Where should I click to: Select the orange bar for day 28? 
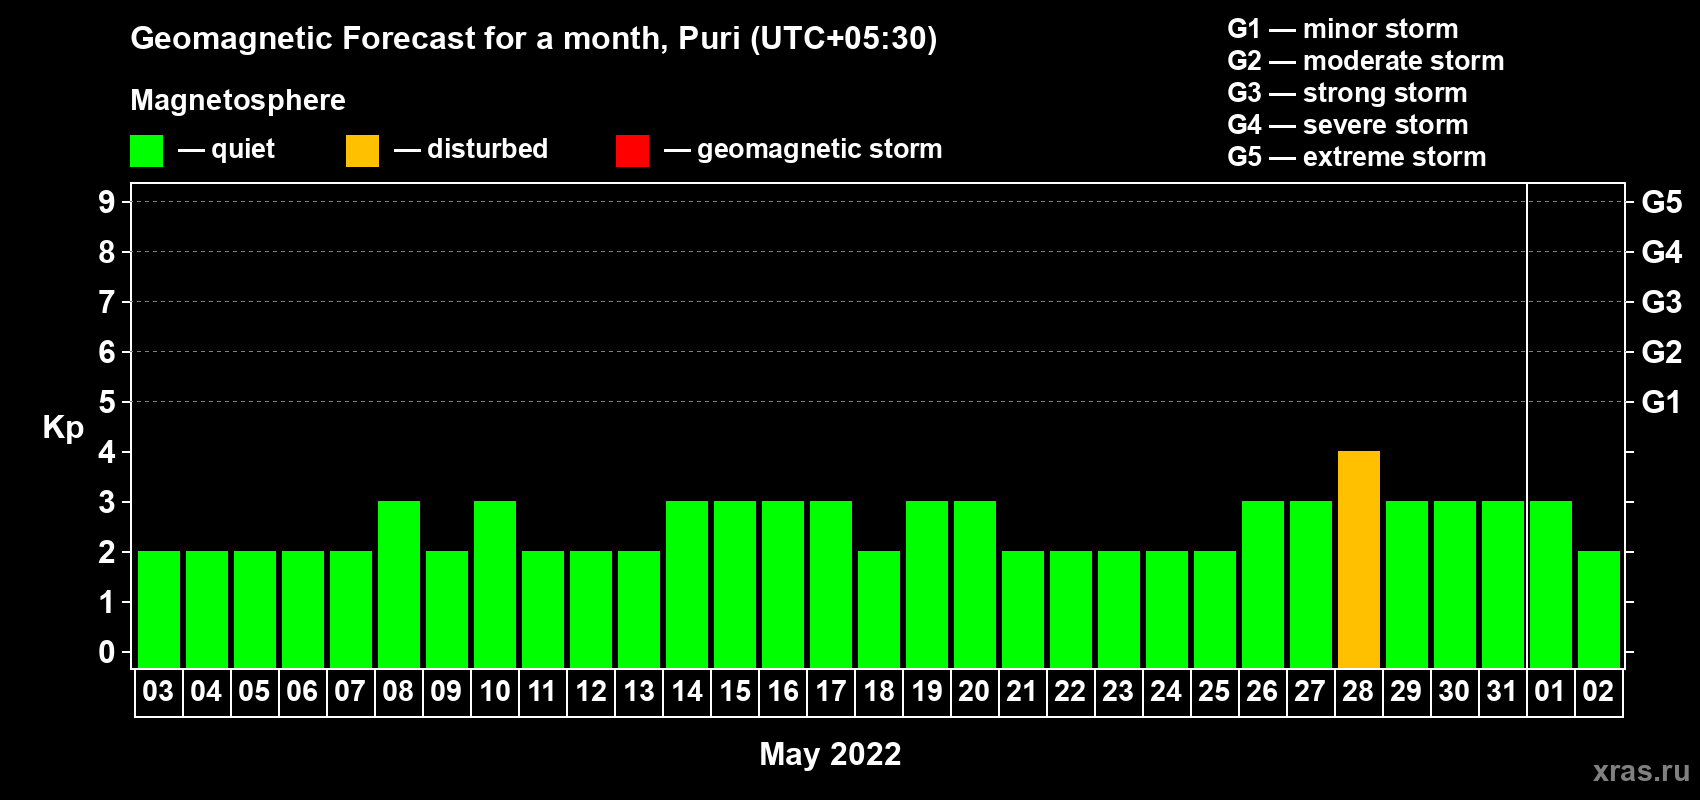point(1359,559)
